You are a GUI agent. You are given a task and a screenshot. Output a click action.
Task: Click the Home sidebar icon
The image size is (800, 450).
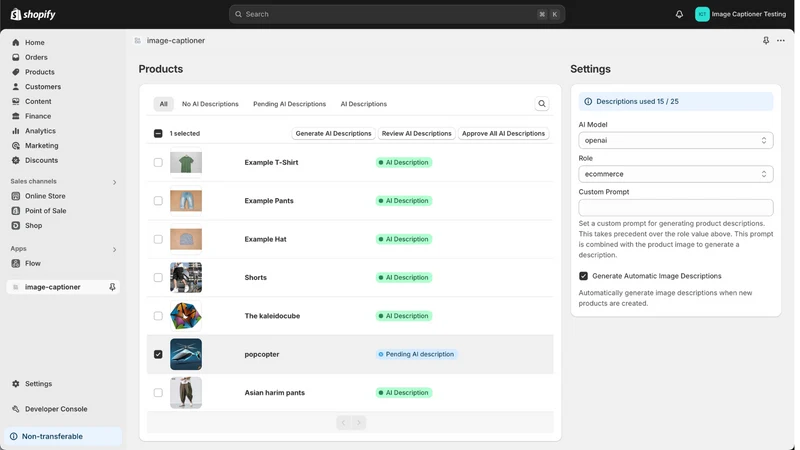click(x=16, y=42)
